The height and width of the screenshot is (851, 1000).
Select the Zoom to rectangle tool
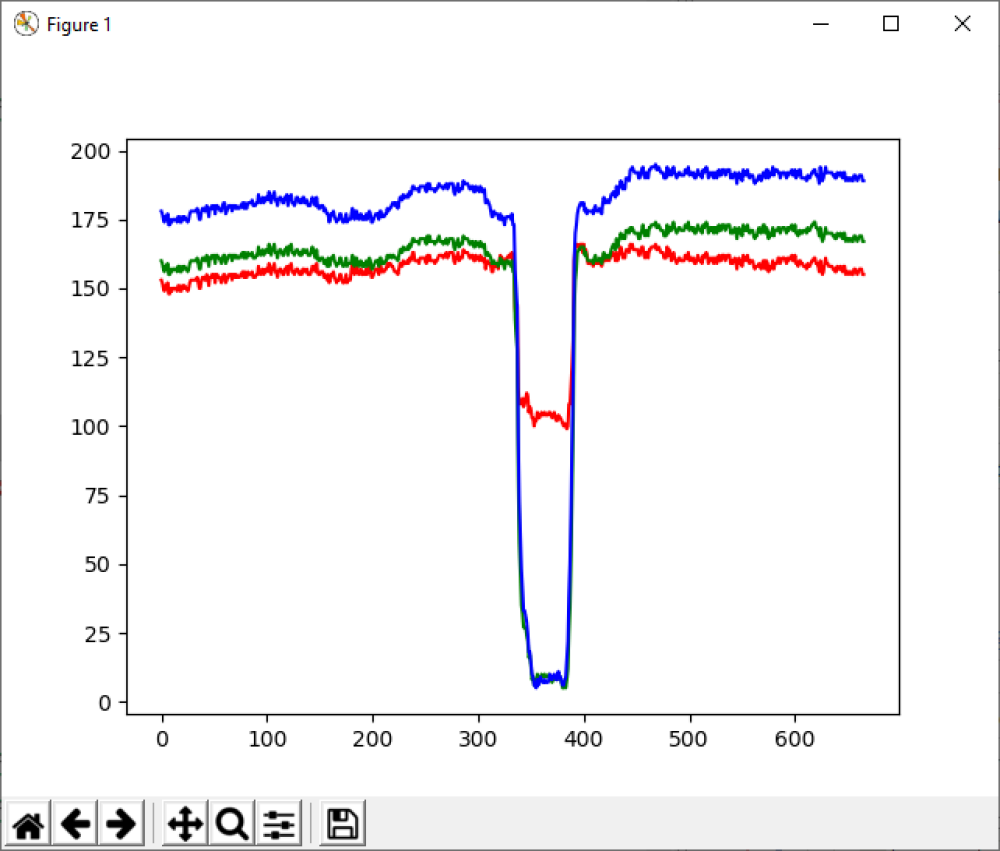[x=232, y=824]
